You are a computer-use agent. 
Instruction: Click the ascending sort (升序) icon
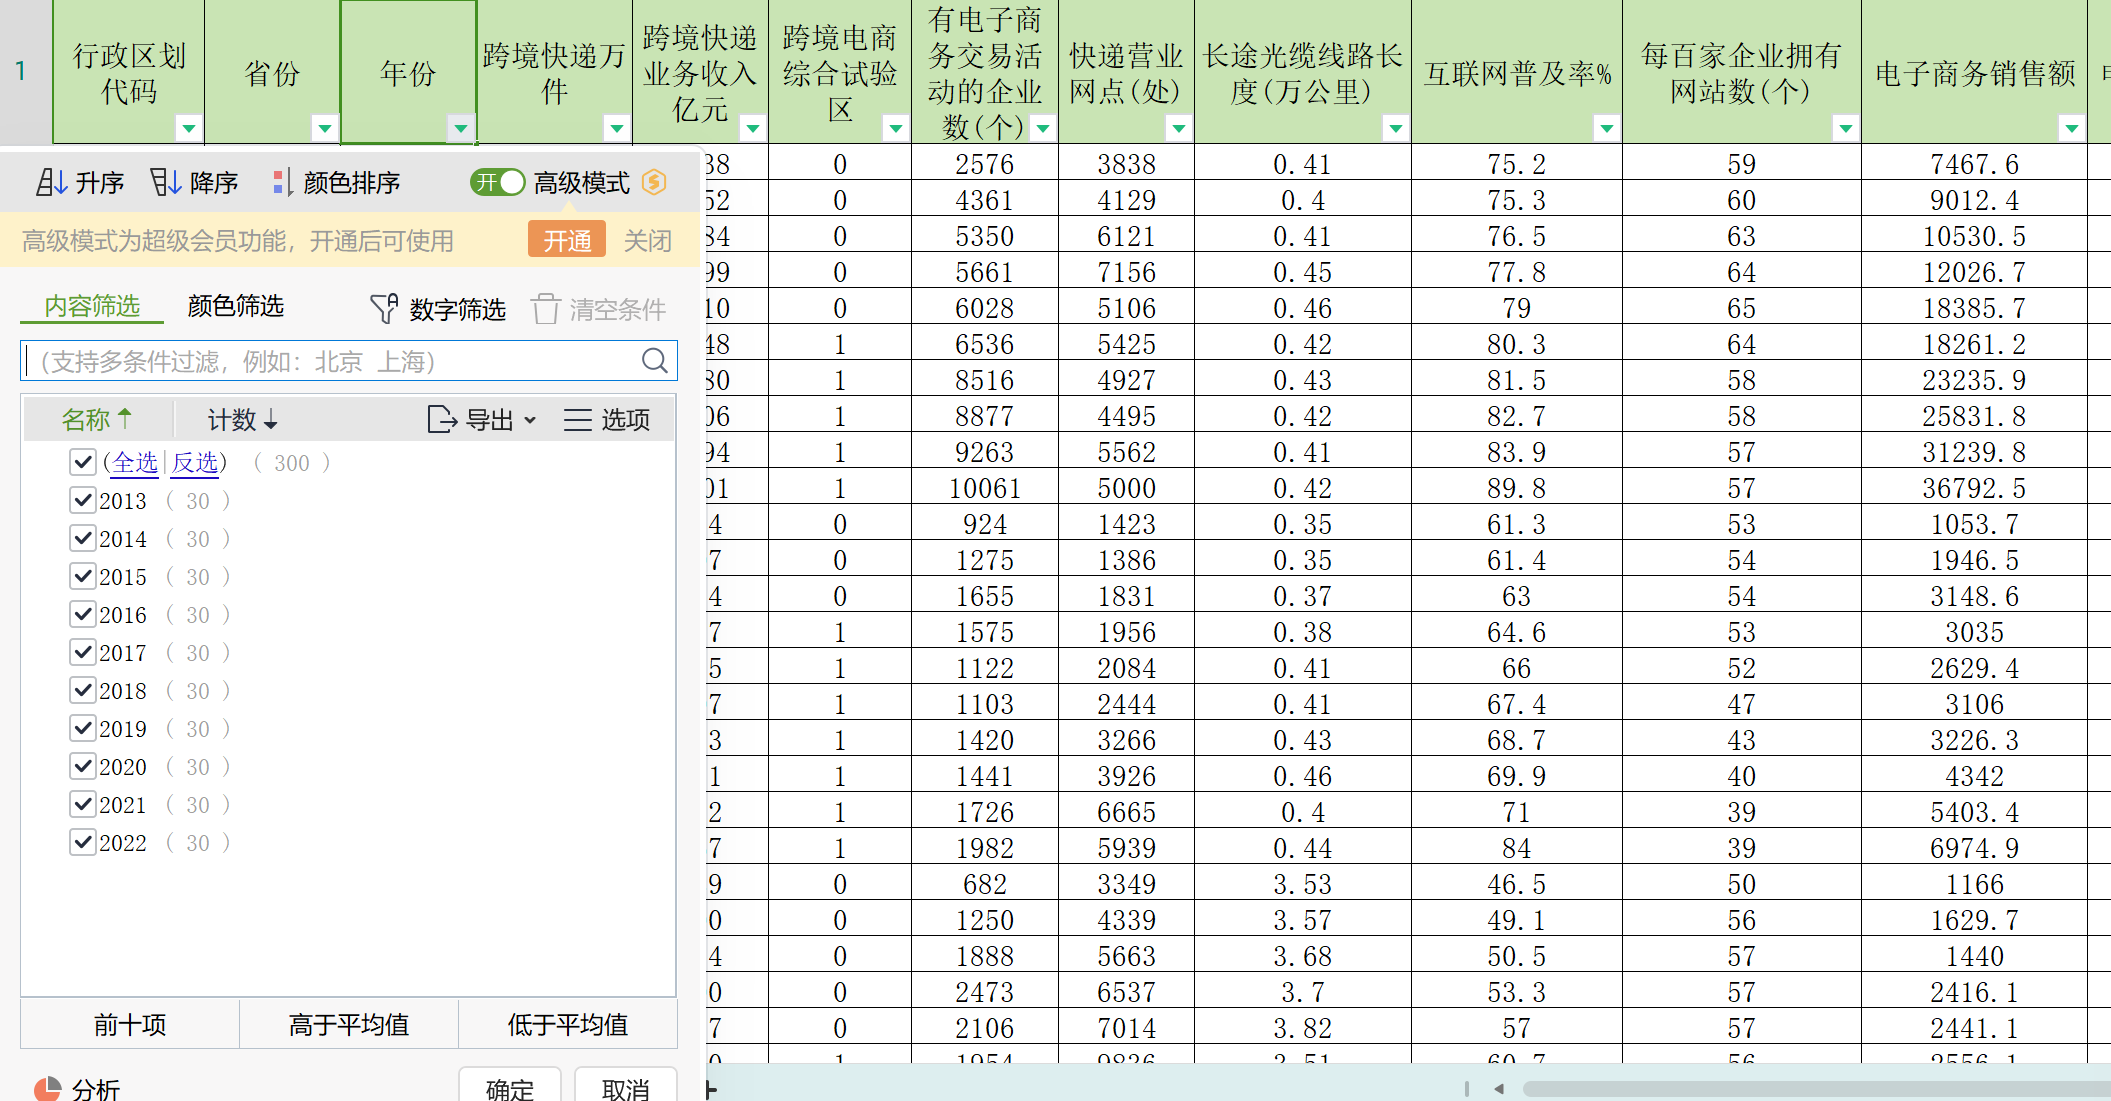pyautogui.click(x=52, y=182)
